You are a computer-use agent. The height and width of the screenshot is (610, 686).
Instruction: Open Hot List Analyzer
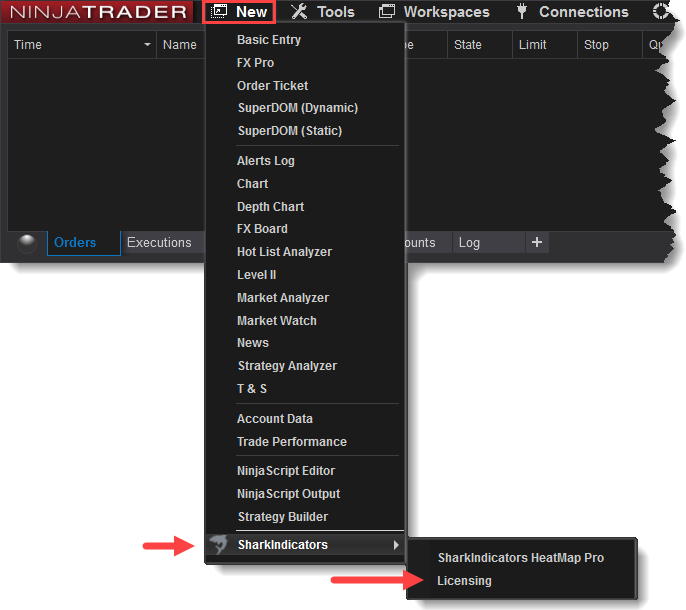click(284, 252)
